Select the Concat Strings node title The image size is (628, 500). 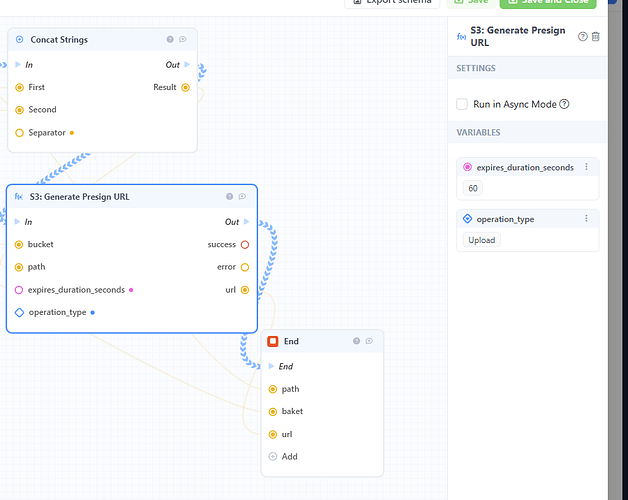tap(59, 40)
